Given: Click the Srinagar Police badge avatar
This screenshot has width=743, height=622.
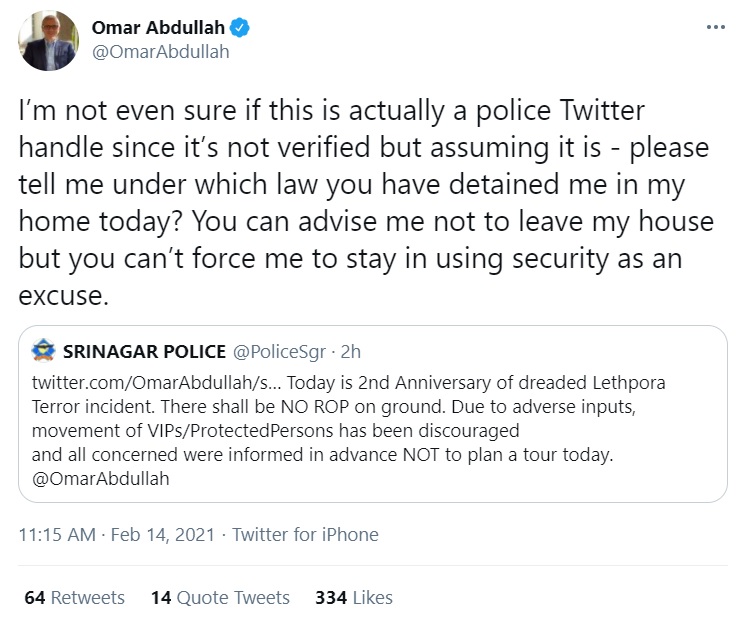Looking at the screenshot, I should [44, 352].
